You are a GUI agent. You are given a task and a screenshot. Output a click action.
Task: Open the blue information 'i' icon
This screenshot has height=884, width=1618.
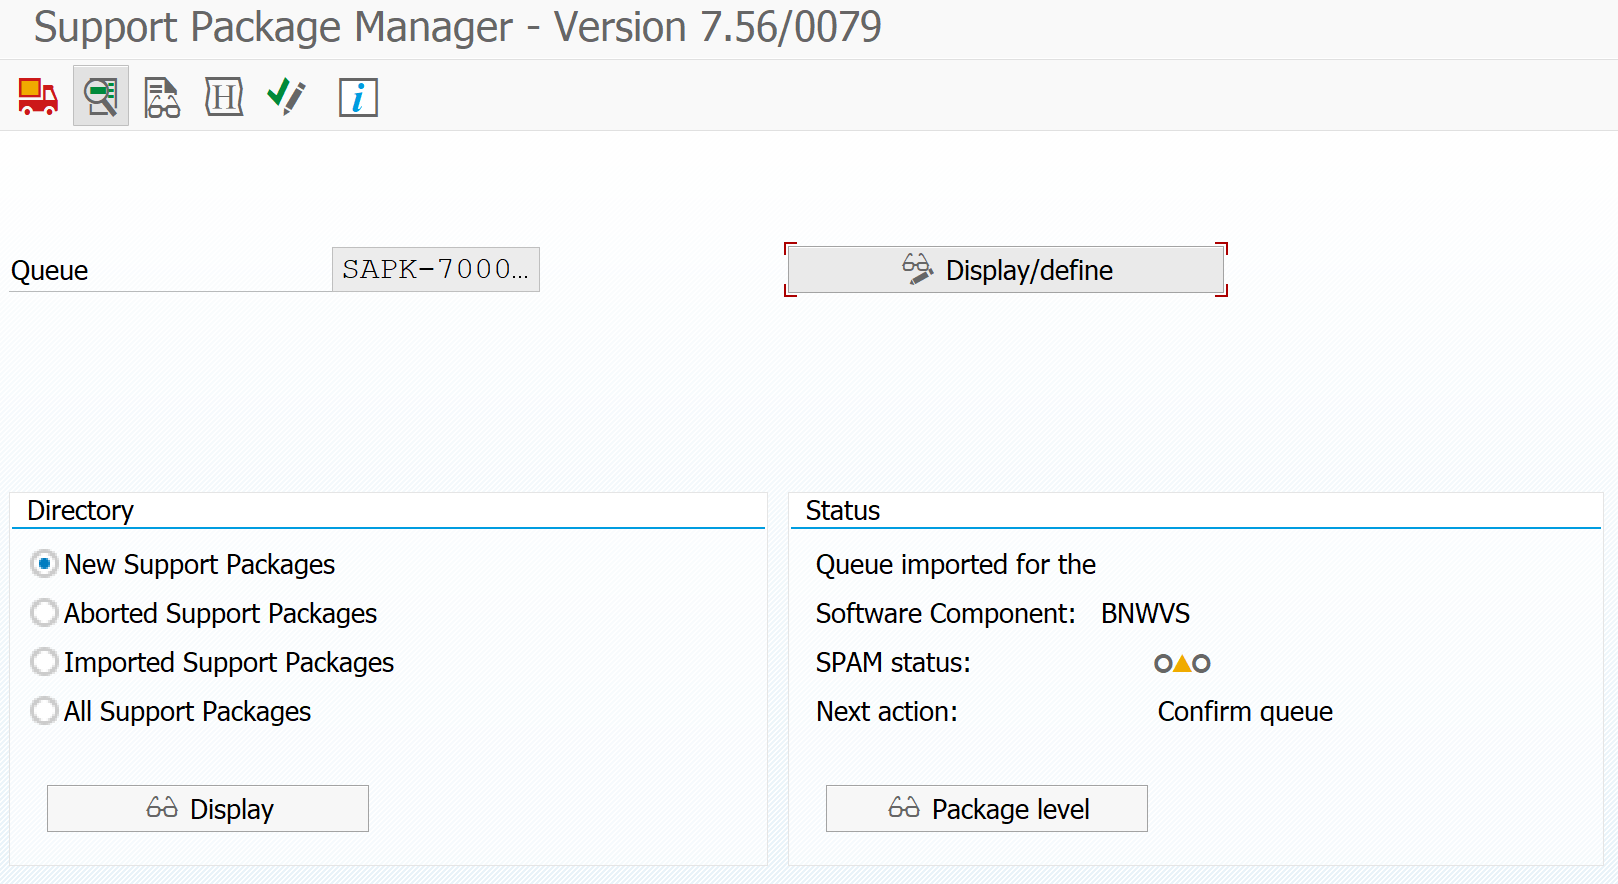[358, 97]
